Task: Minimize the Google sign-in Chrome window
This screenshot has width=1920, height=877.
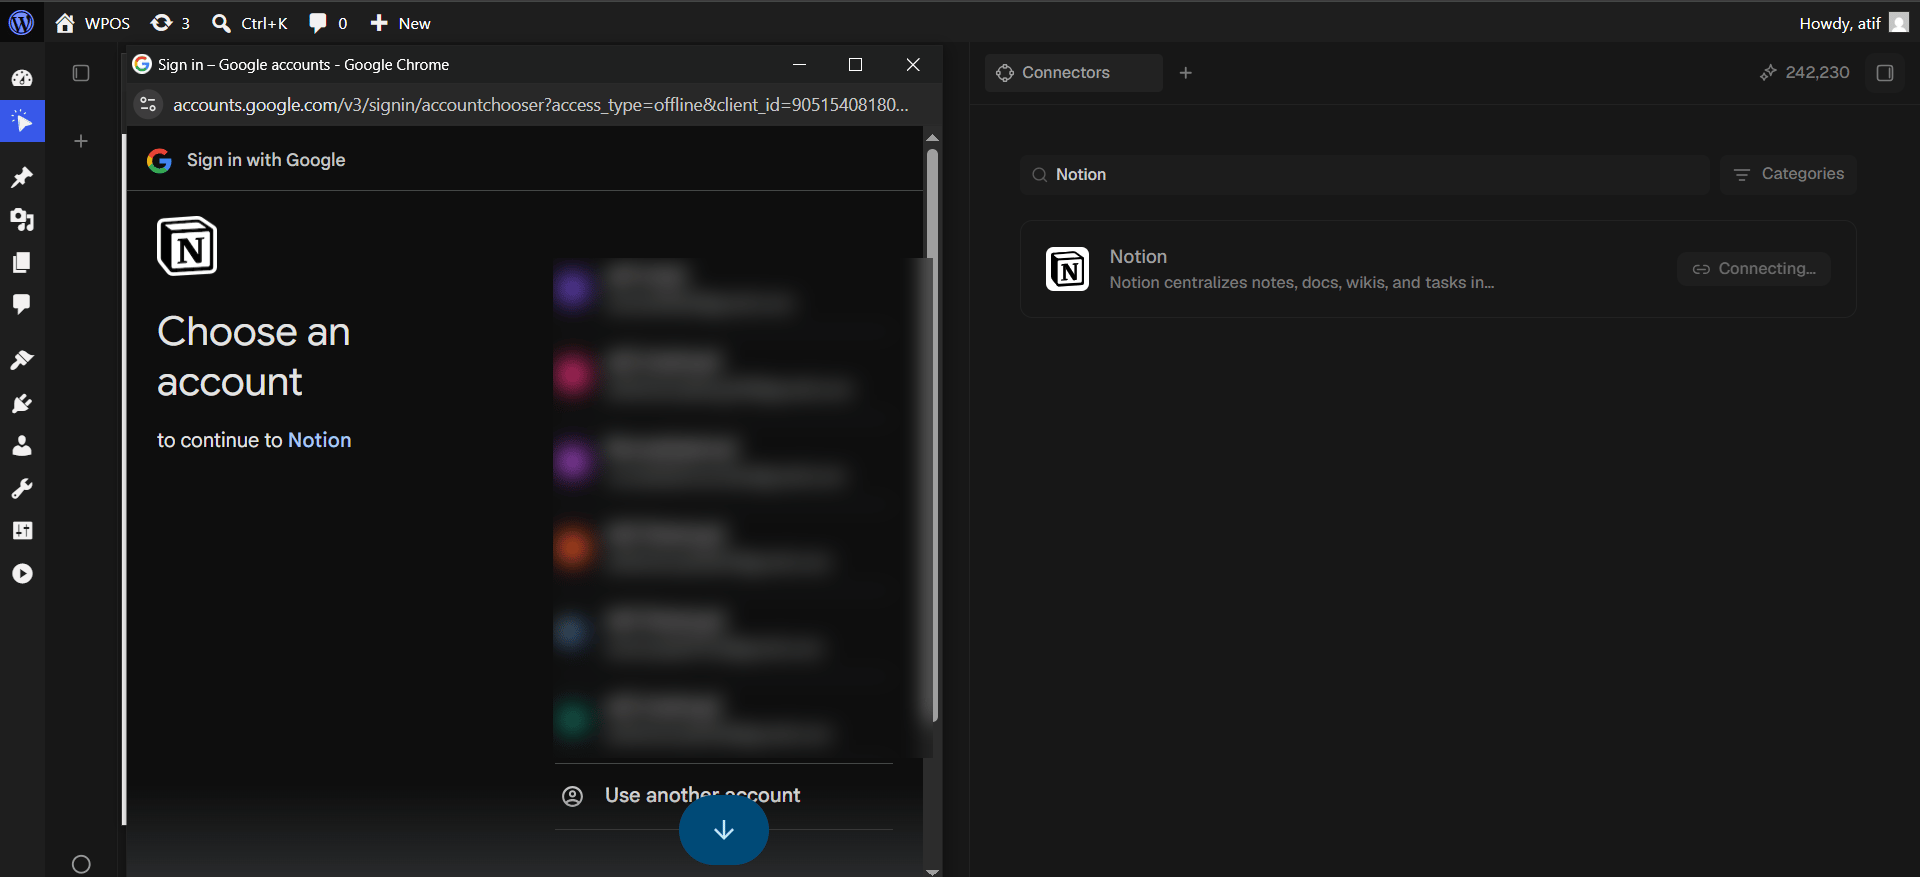Action: [799, 64]
